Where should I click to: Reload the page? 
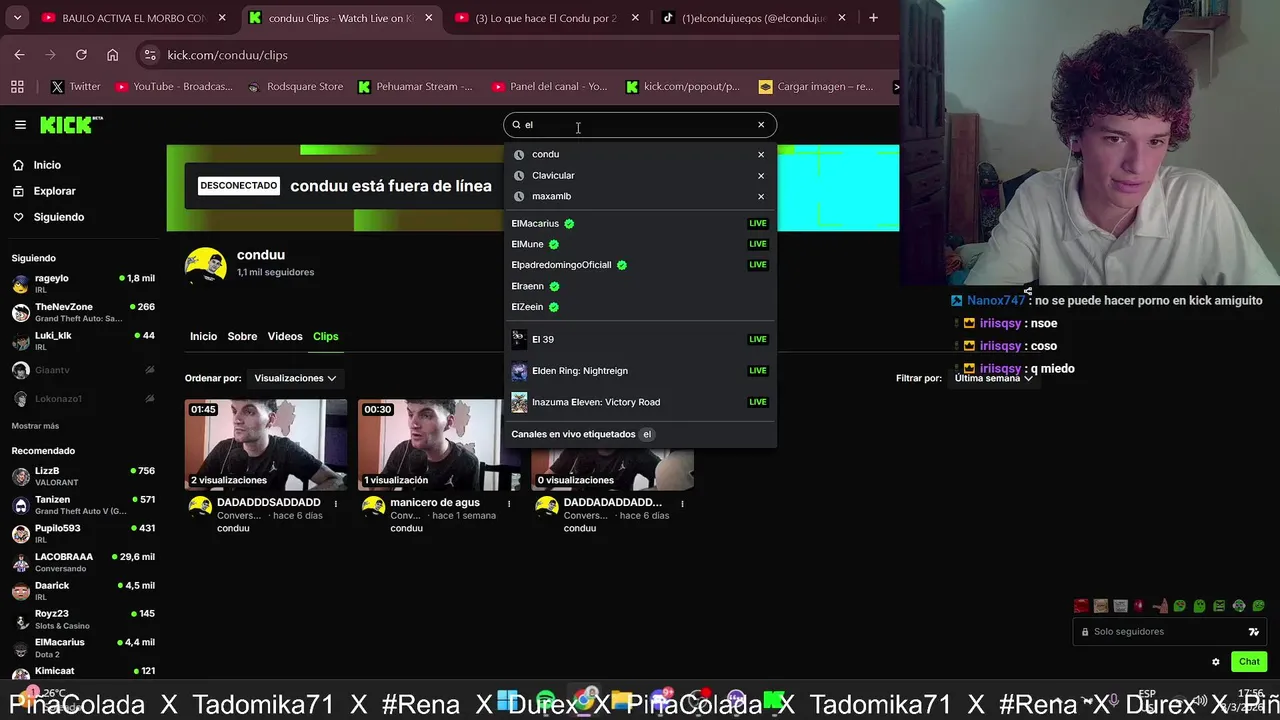(x=81, y=55)
